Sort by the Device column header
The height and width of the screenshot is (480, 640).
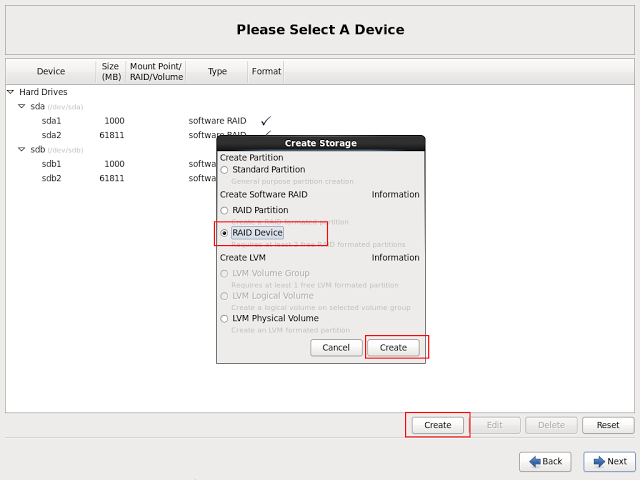tap(51, 71)
